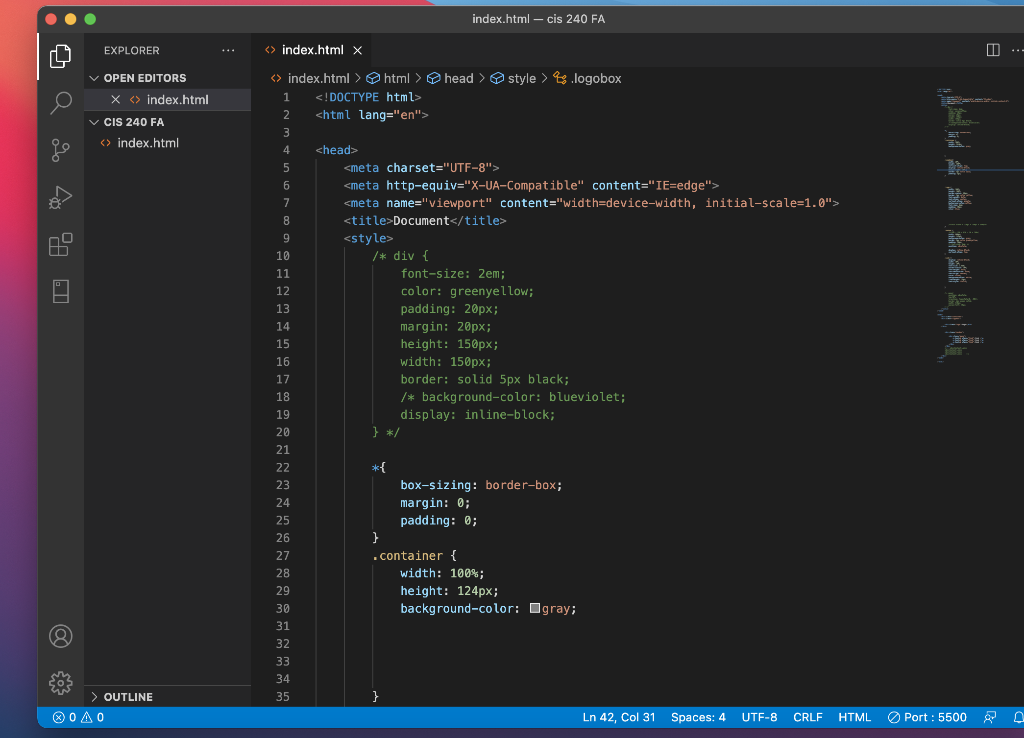
Task: Open the Accounts menu icon
Action: 60,636
